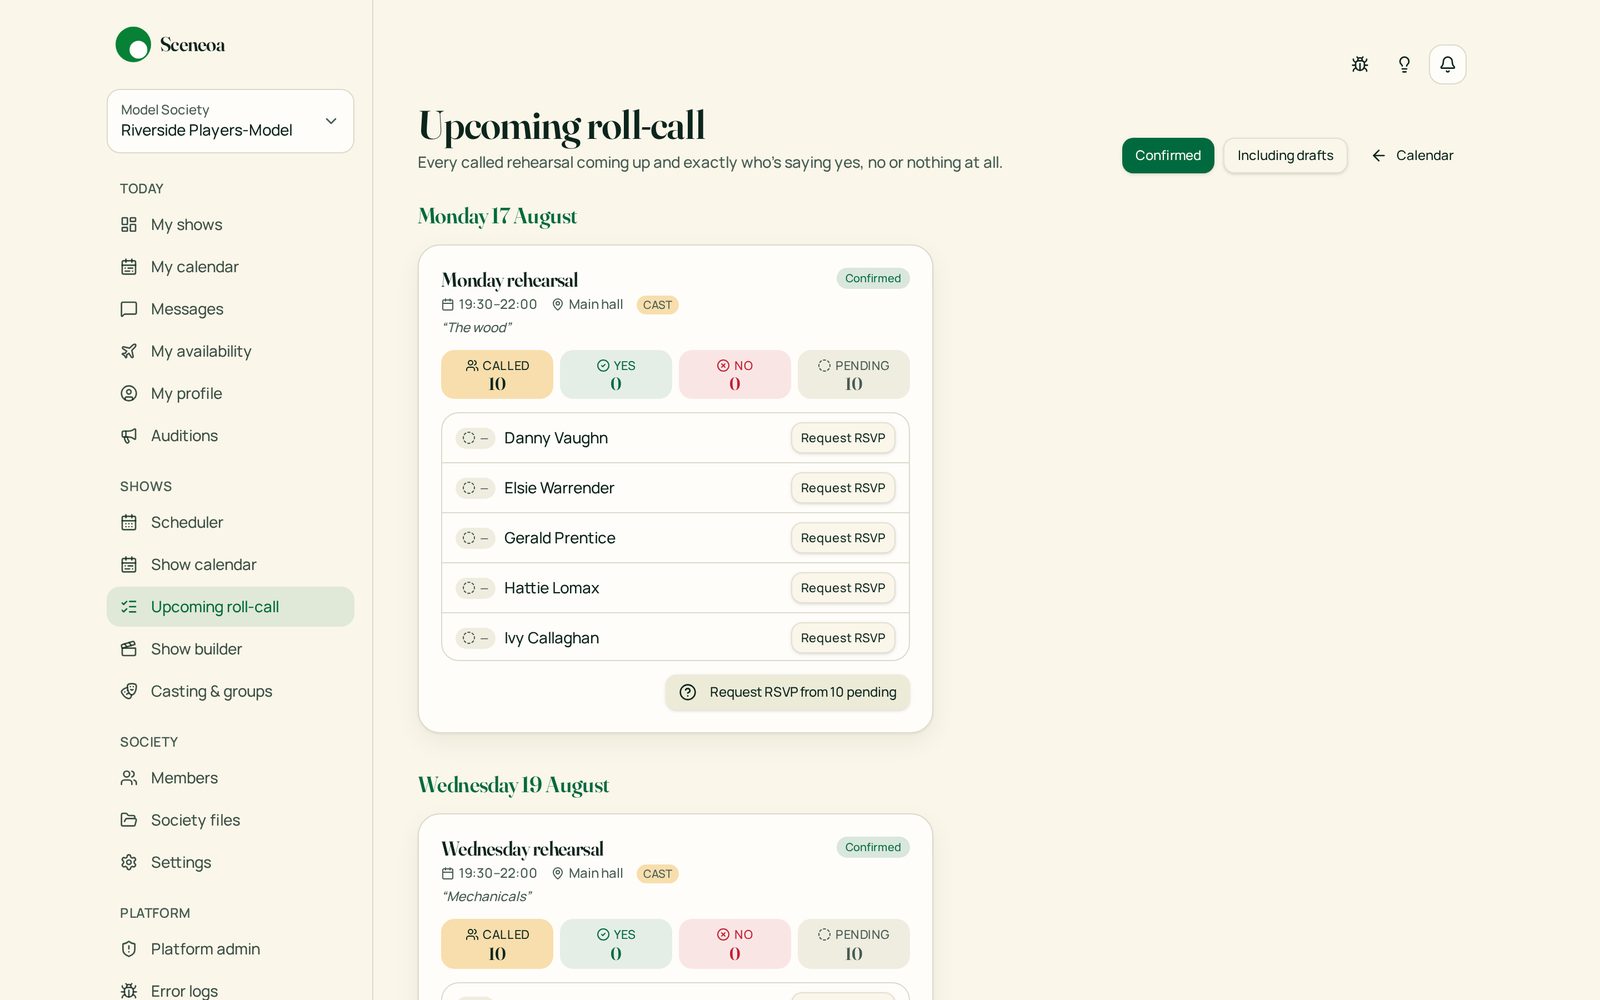Click CALLED 10 tile on Wednesday rehearsal
1600x1000 pixels.
coord(497,944)
